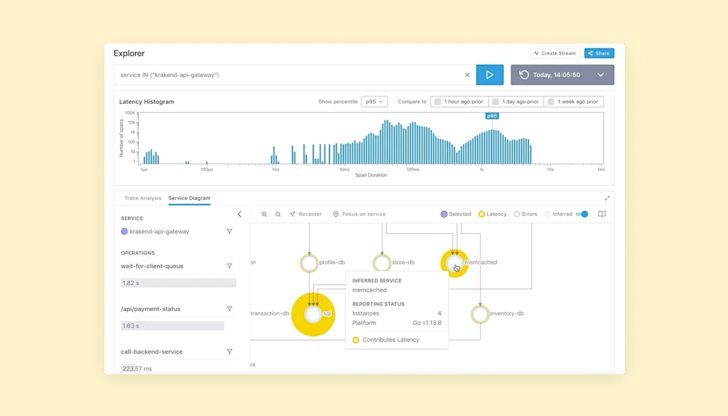This screenshot has width=728, height=416.
Task: Switch to the Trace Analysis tab
Action: 143,198
